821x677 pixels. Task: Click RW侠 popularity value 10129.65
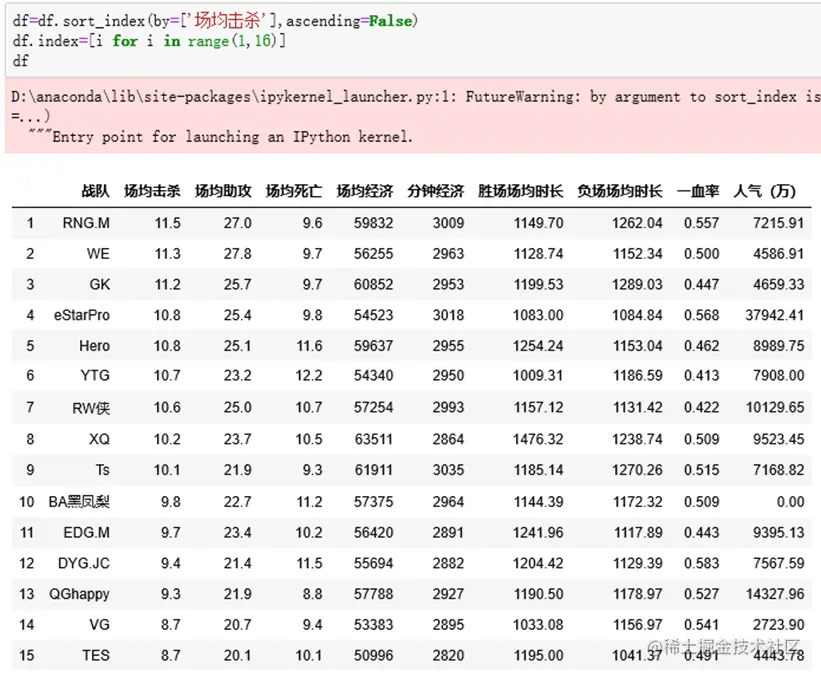click(774, 407)
